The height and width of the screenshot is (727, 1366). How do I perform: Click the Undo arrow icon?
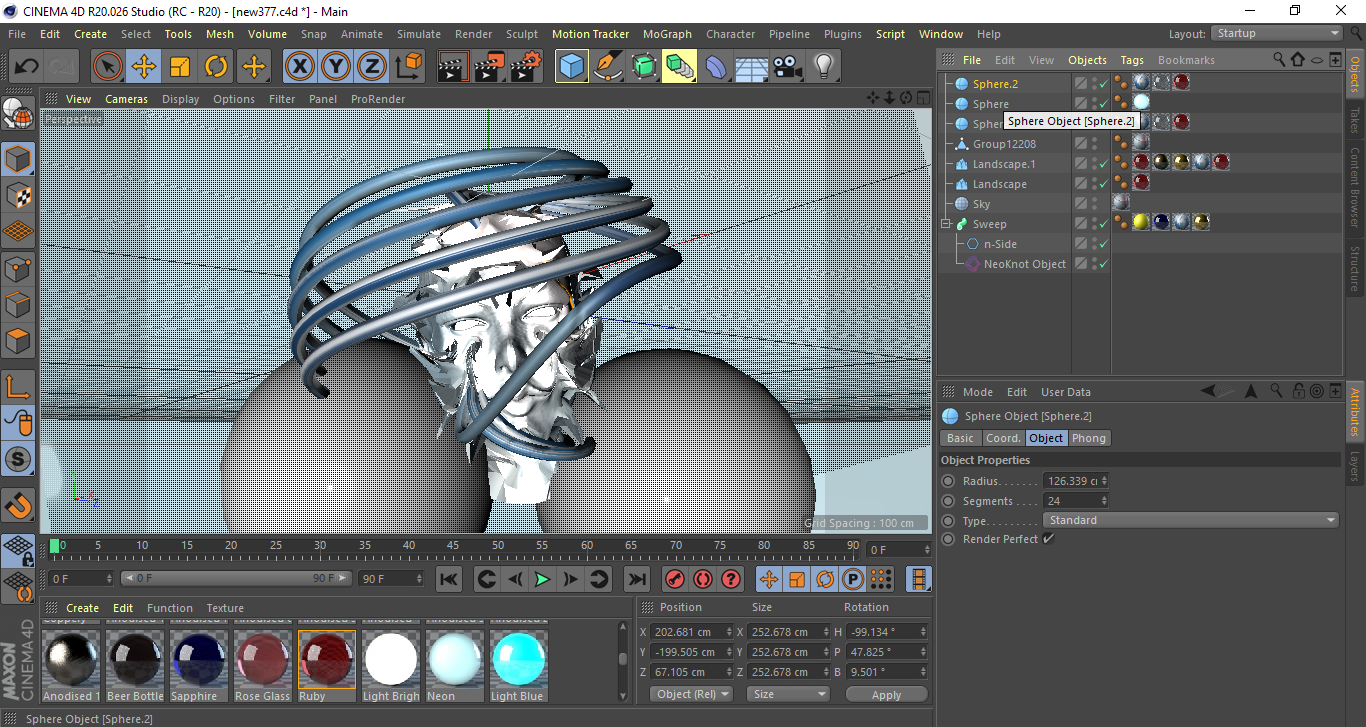tap(26, 67)
